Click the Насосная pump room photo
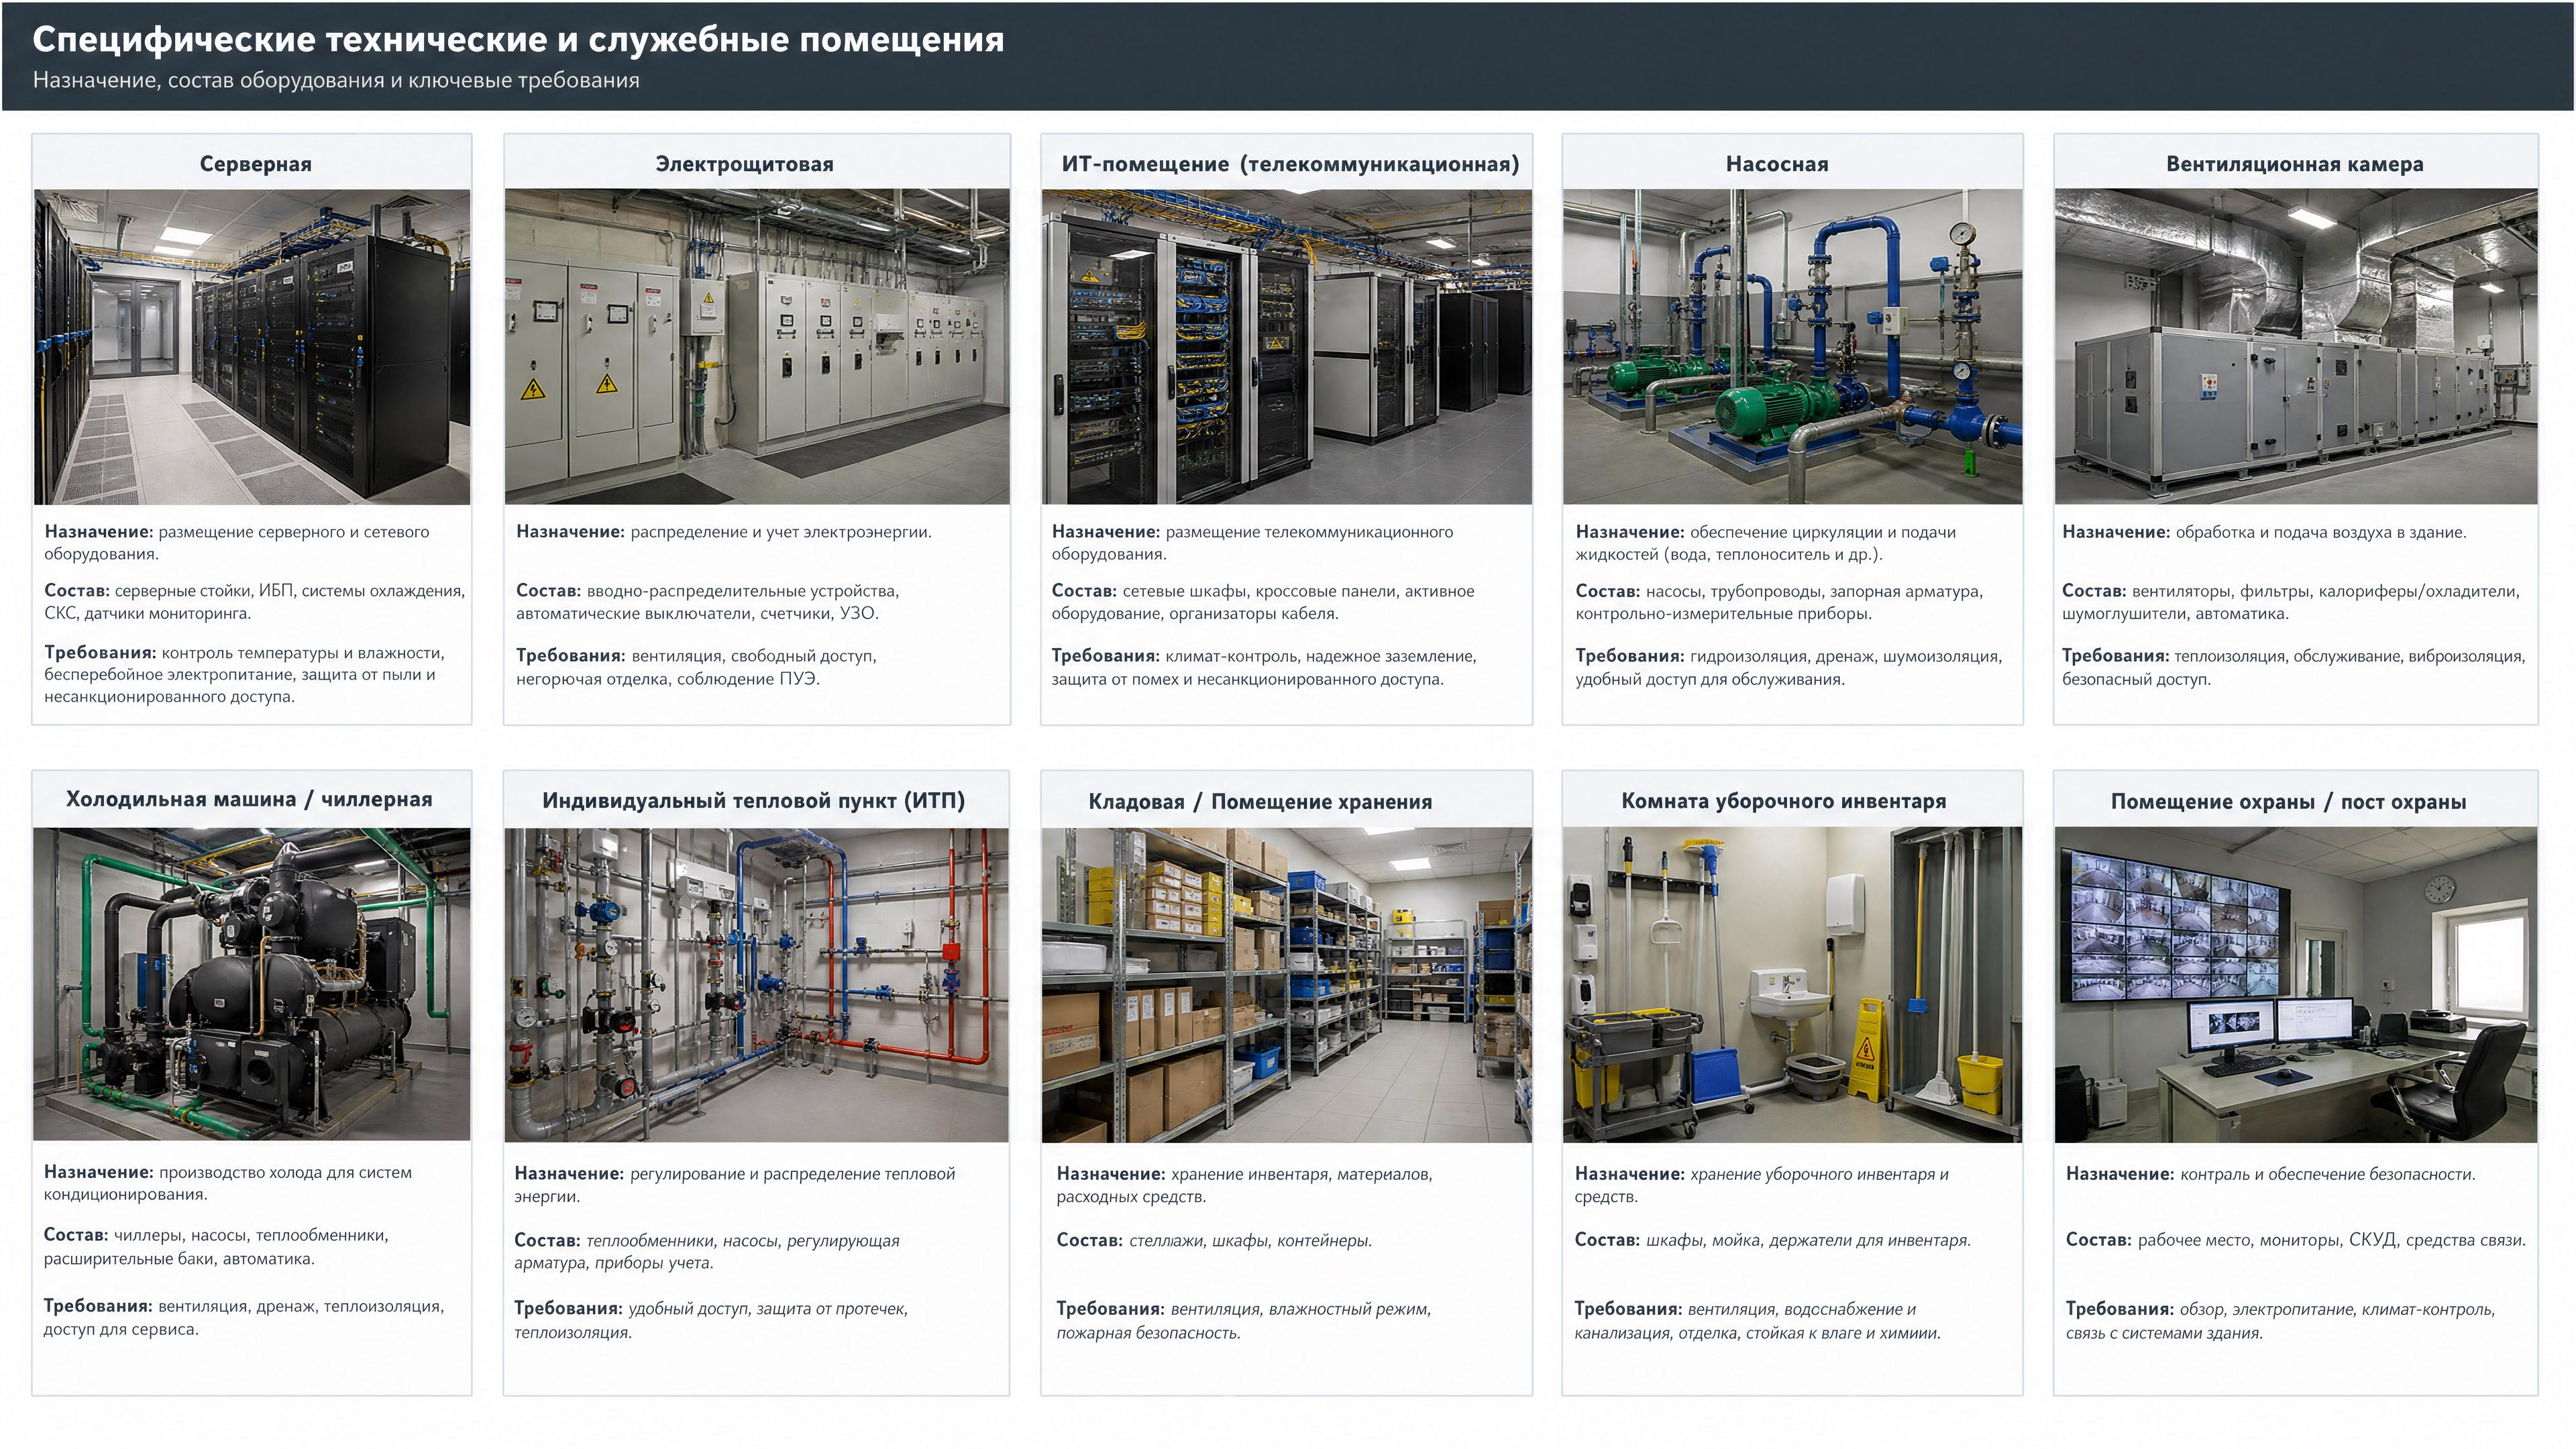 [1792, 347]
